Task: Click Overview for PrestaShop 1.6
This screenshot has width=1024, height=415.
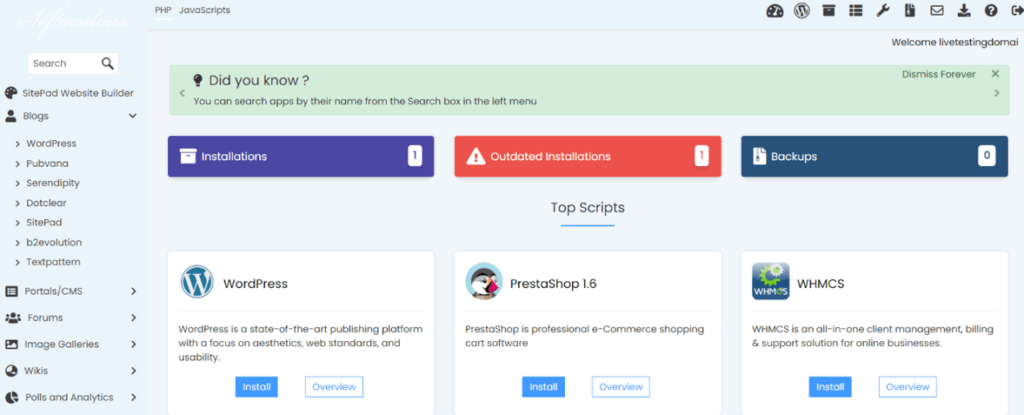Action: click(620, 387)
